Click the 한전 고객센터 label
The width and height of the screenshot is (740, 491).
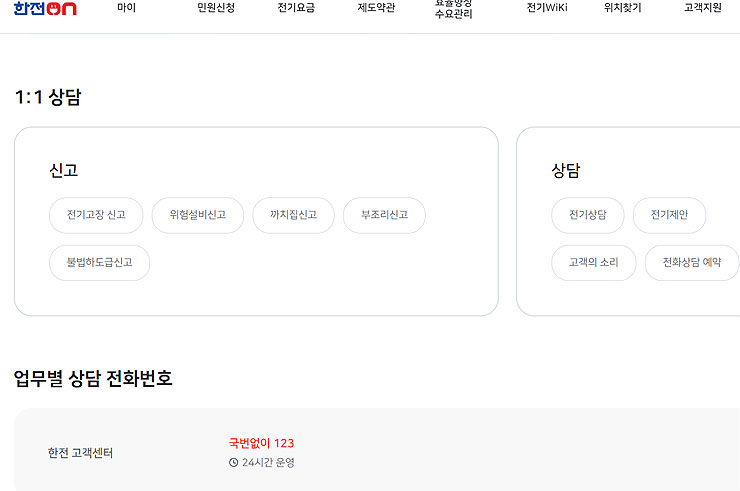pyautogui.click(x=80, y=453)
